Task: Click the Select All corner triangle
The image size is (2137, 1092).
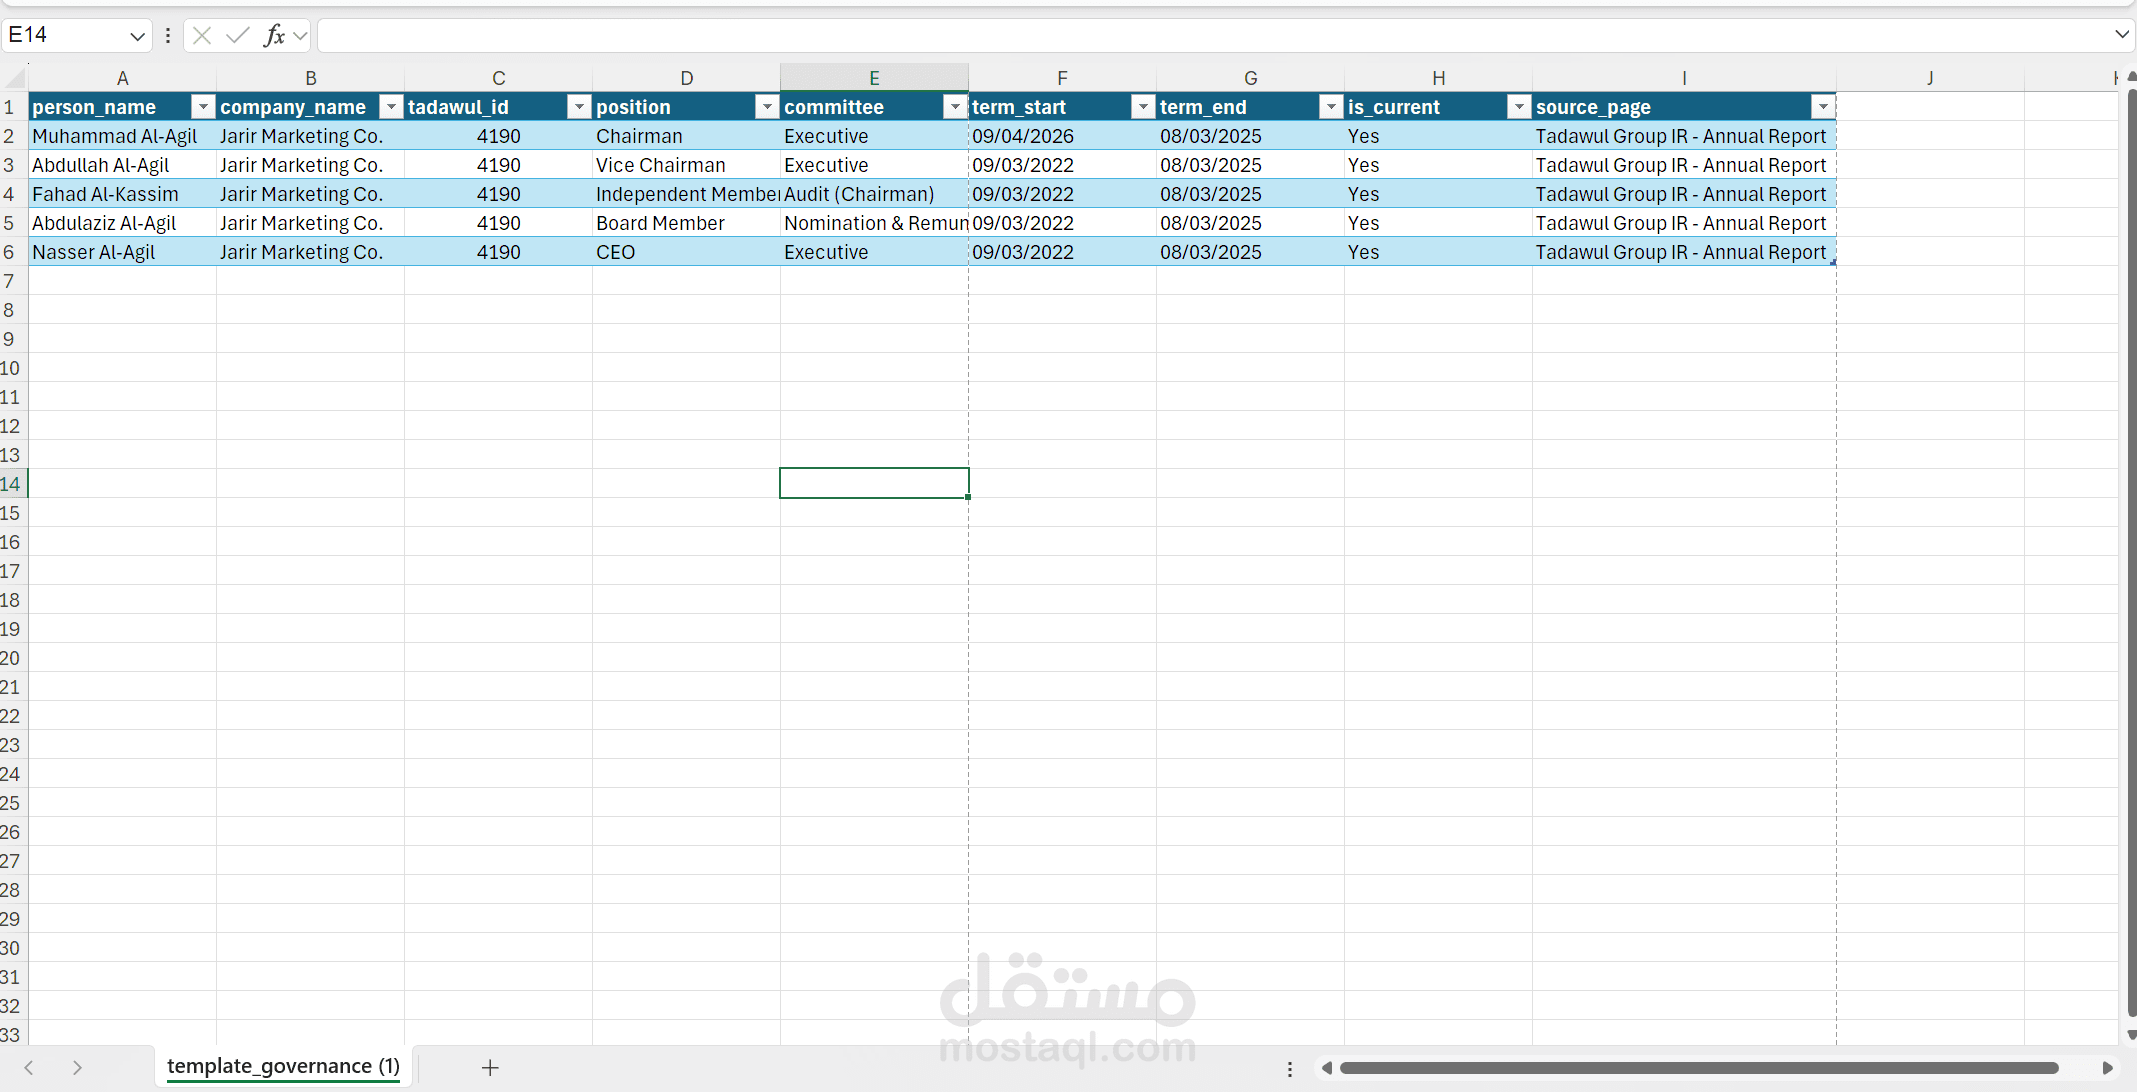Action: [14, 78]
